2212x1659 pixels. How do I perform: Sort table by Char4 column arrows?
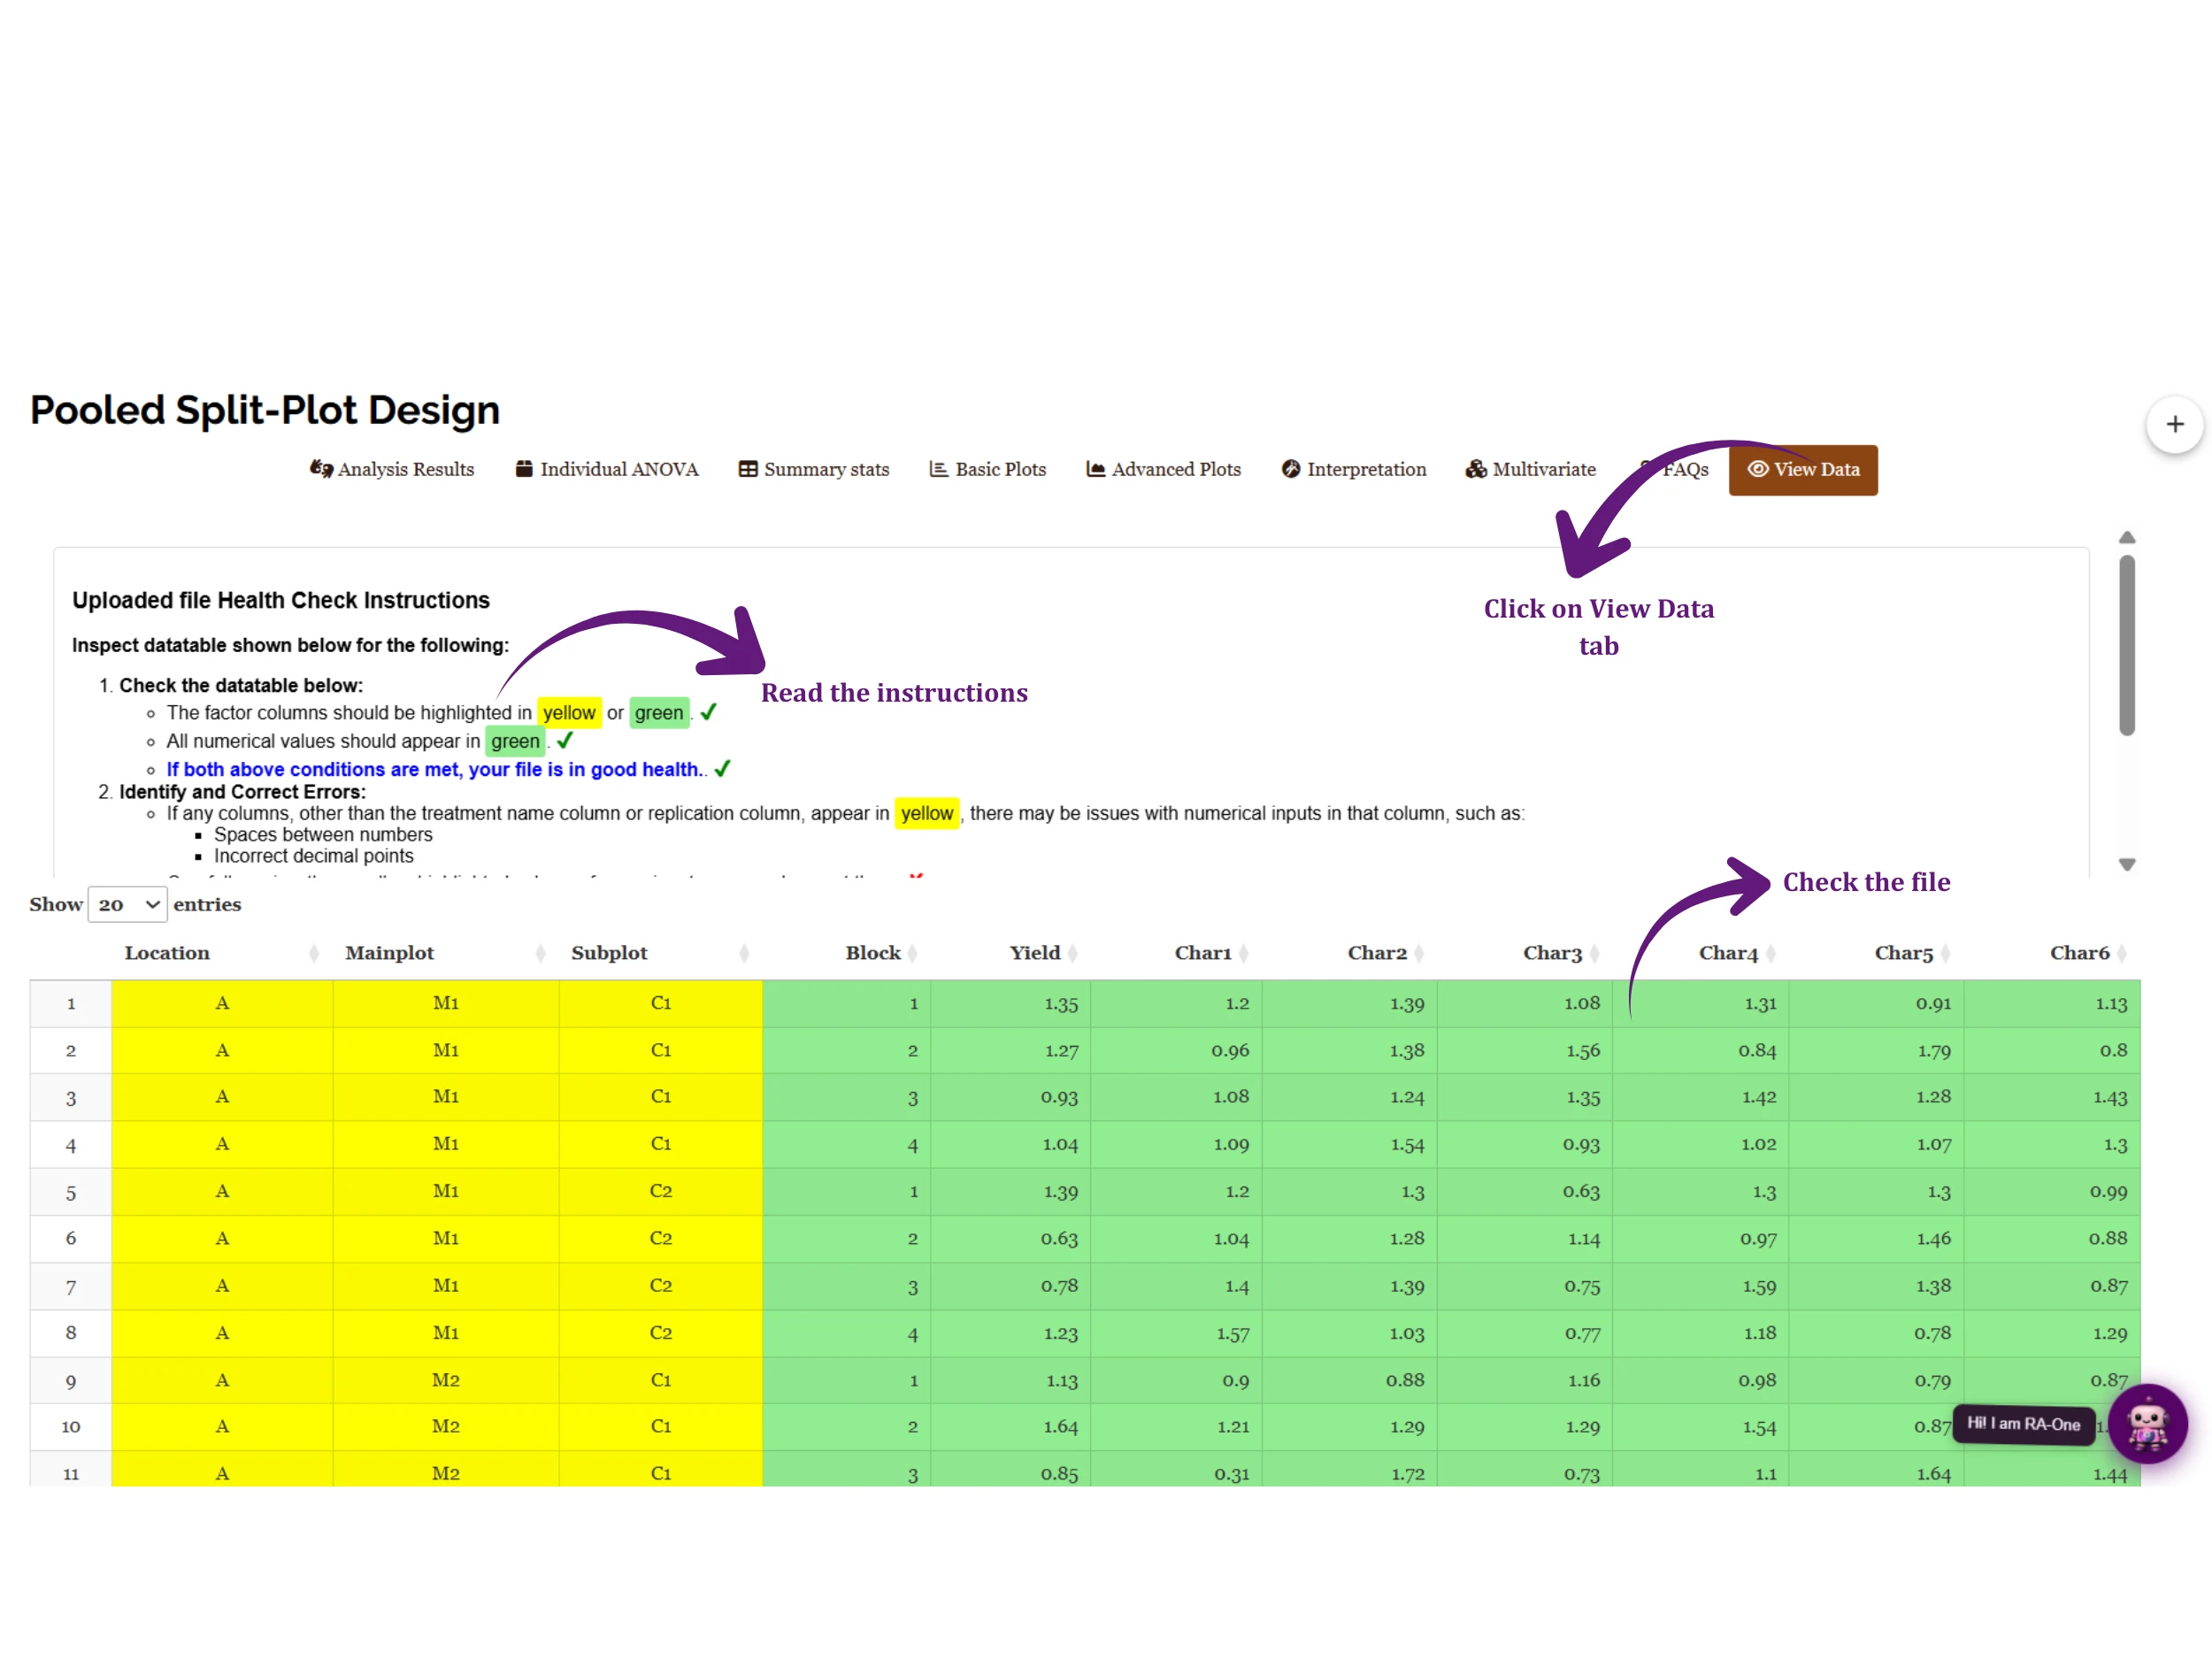(1770, 953)
